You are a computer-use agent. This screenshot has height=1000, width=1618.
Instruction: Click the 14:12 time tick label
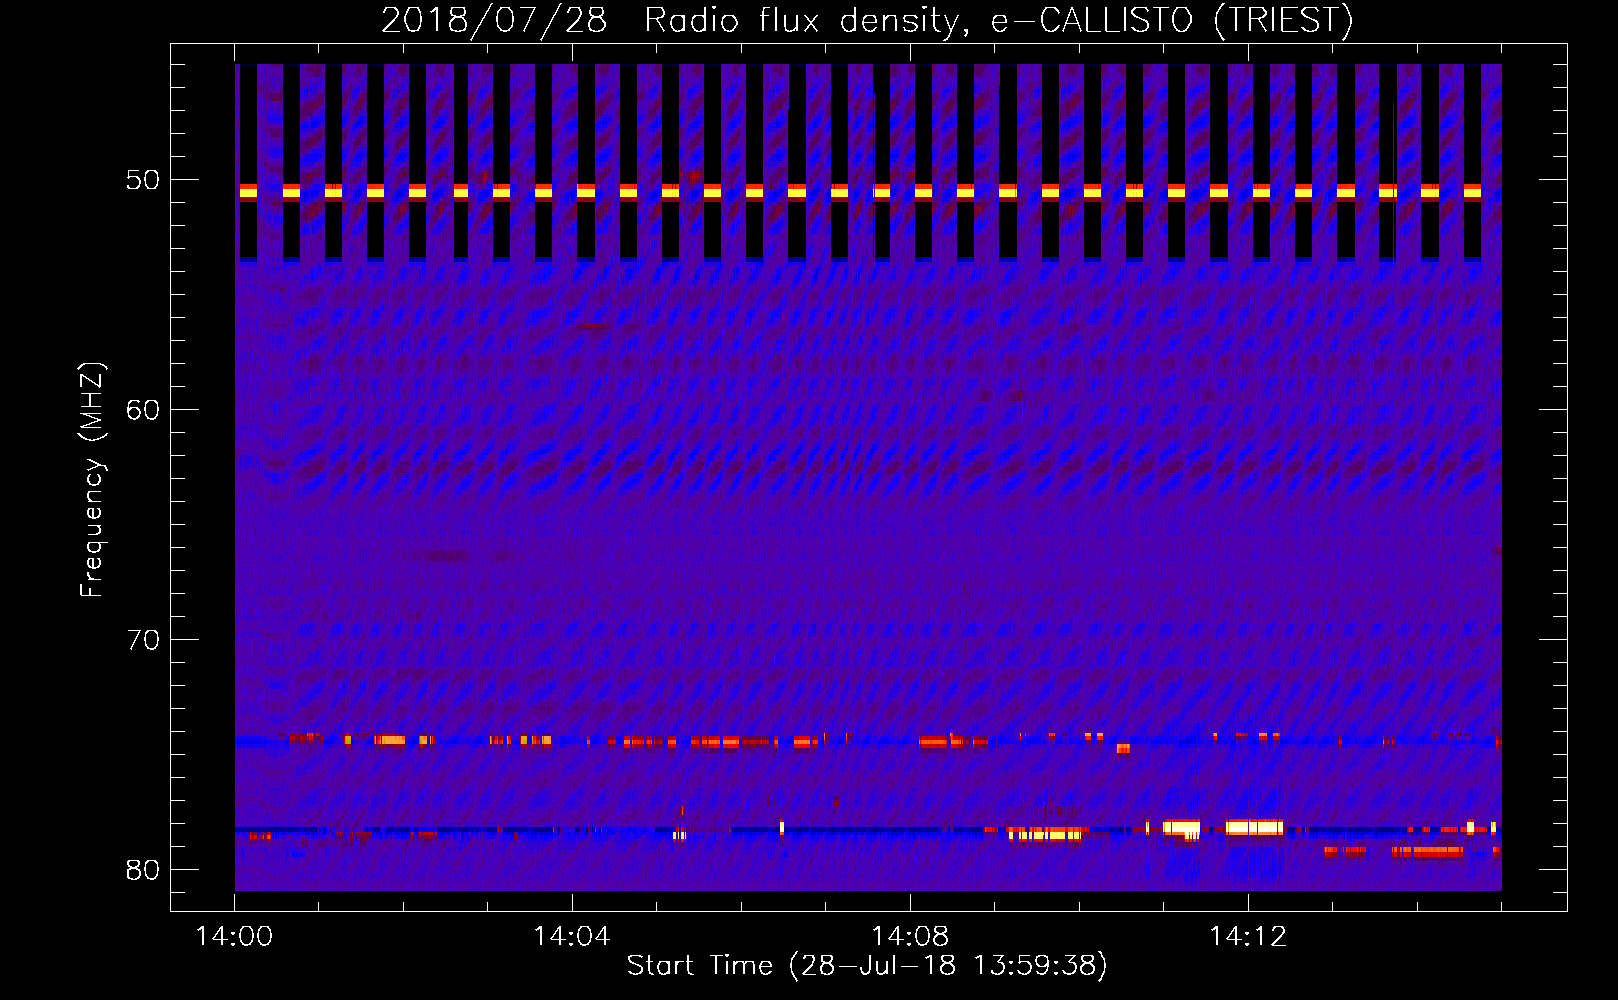pyautogui.click(x=1248, y=937)
